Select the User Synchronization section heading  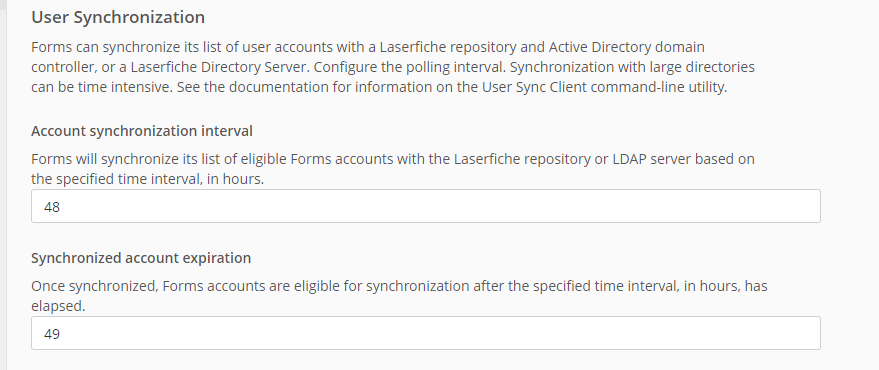coord(118,17)
